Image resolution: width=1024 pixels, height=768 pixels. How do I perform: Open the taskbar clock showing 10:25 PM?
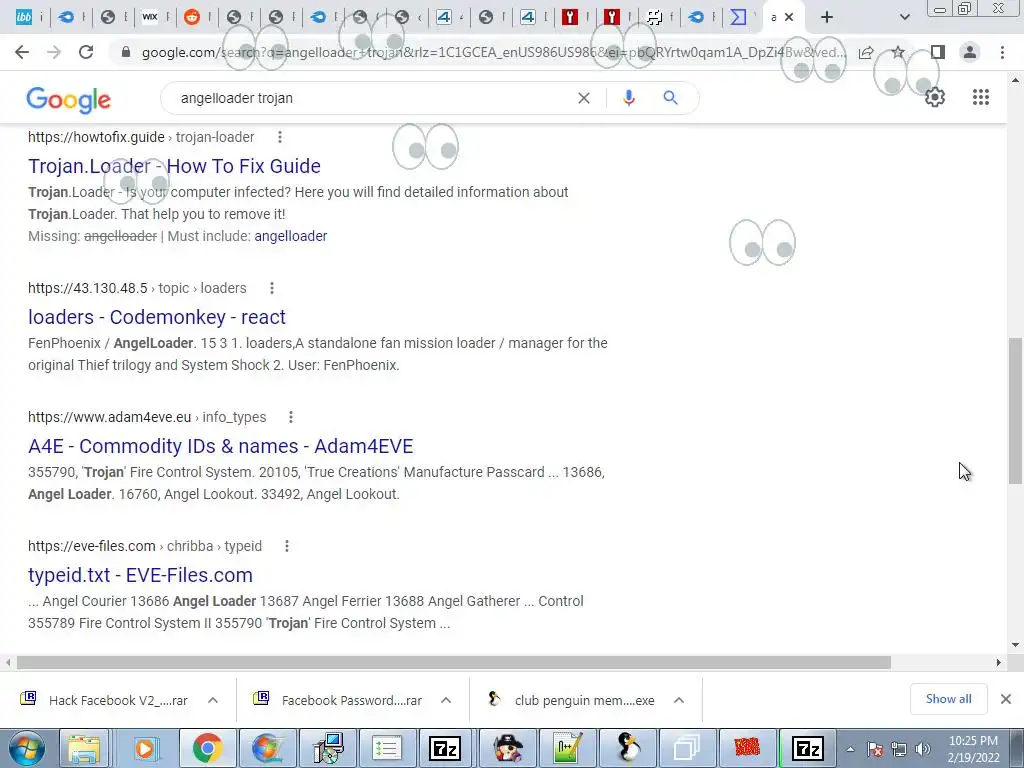974,749
